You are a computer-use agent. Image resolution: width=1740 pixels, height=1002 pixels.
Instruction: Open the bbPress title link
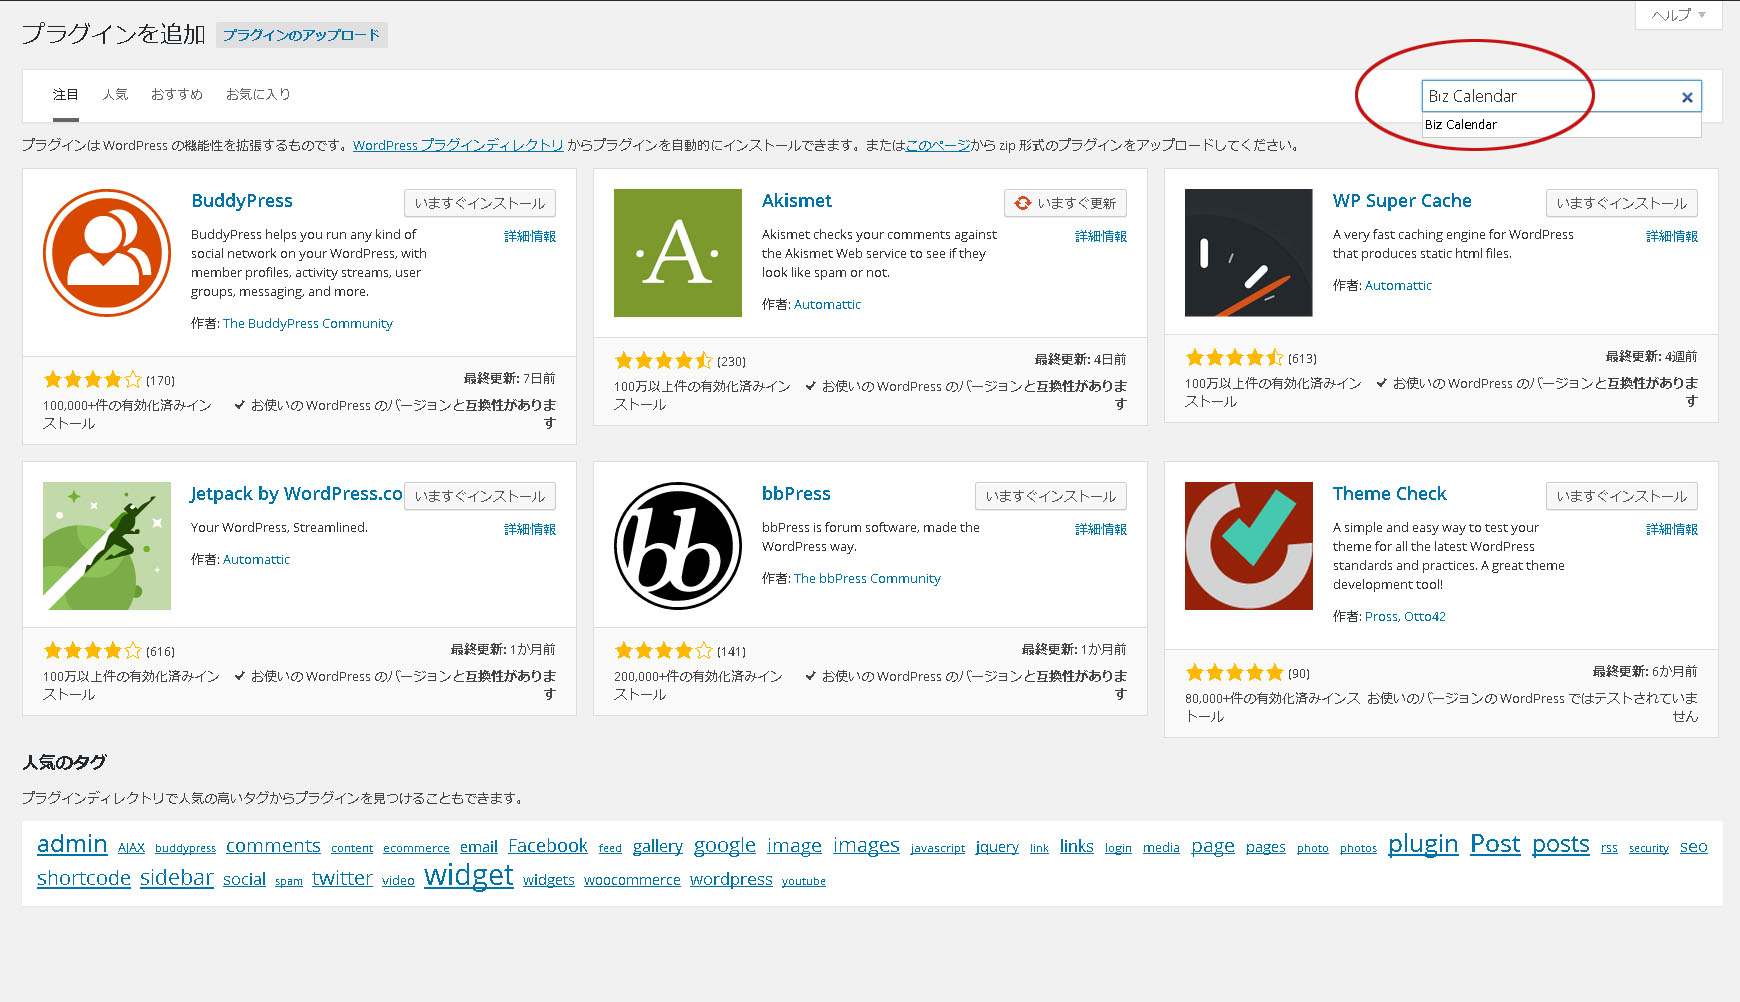click(796, 494)
